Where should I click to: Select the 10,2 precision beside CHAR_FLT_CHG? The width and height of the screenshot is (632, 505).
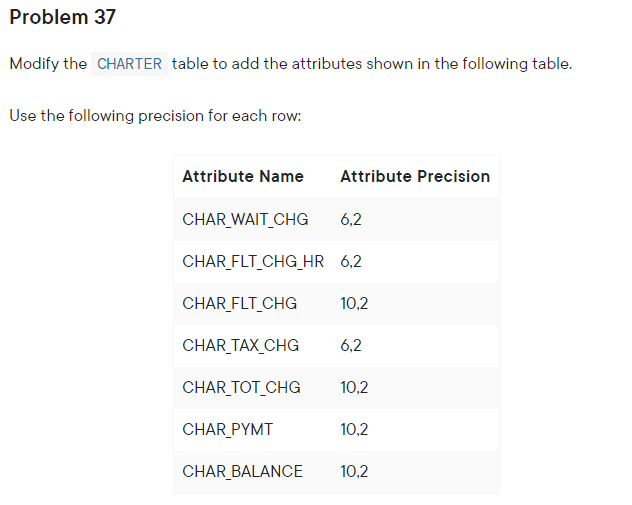click(354, 304)
